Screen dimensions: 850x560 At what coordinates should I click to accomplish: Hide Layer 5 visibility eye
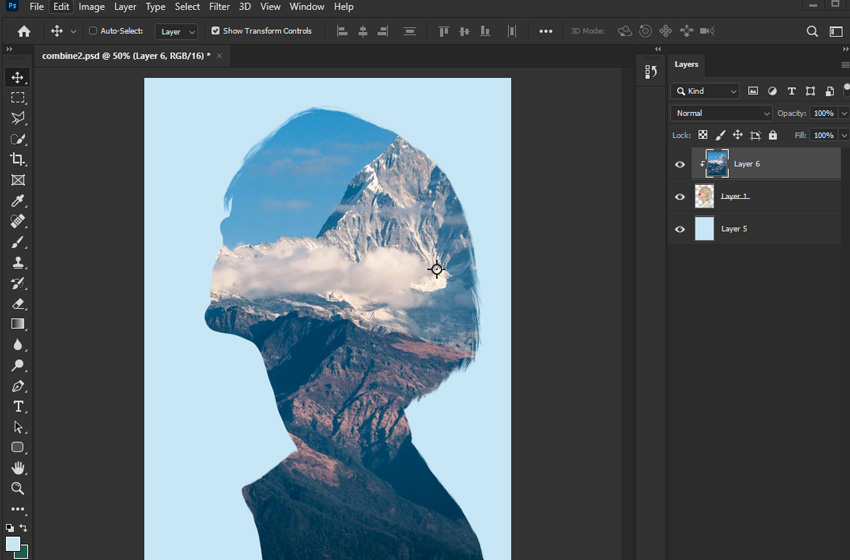point(680,229)
